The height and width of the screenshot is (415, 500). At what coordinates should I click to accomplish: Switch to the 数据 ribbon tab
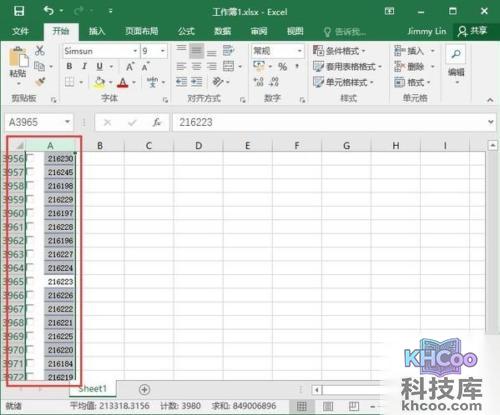point(222,31)
